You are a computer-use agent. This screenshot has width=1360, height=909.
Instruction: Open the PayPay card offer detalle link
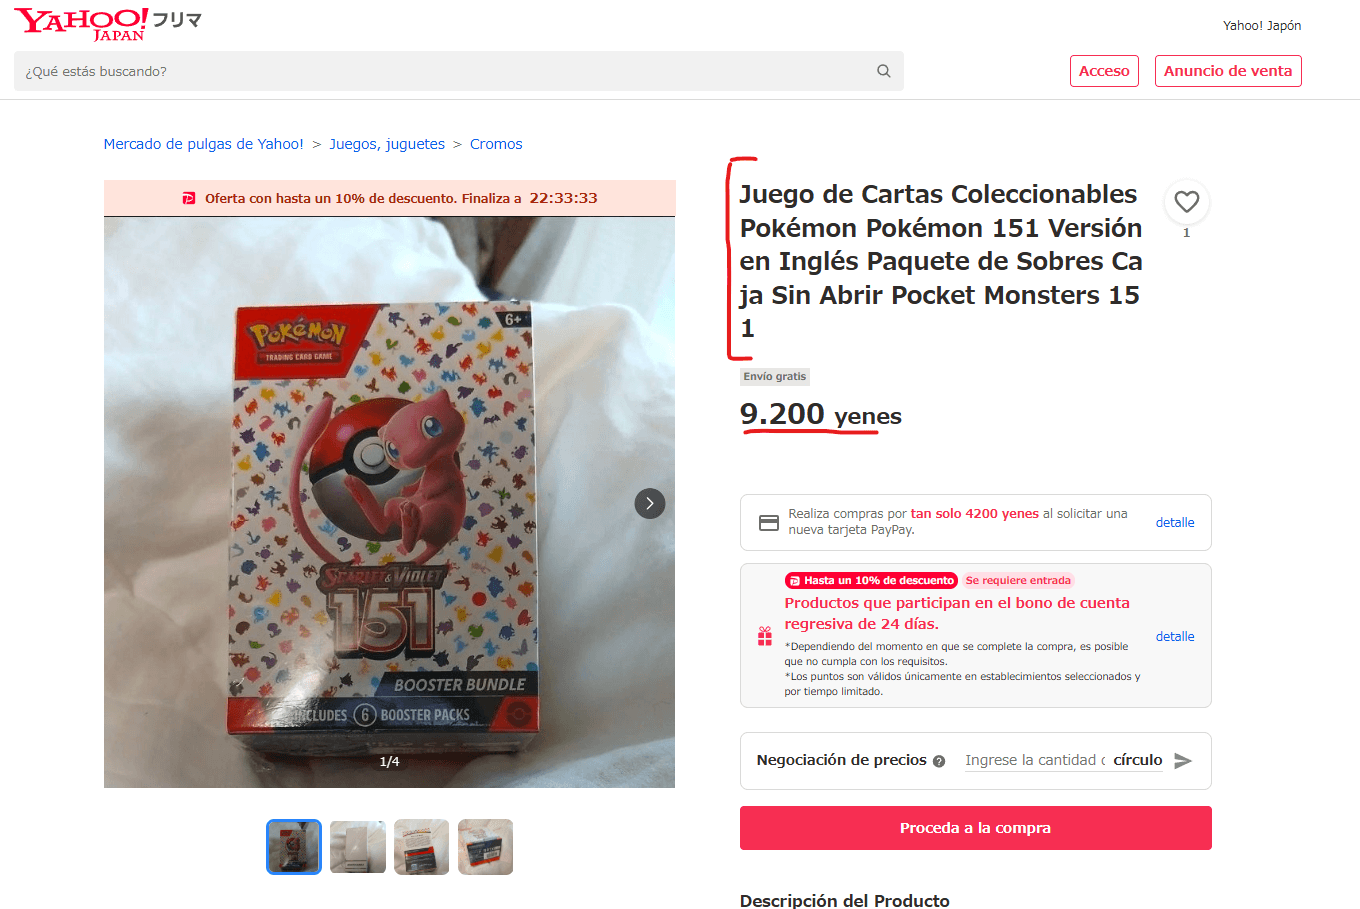tap(1175, 522)
